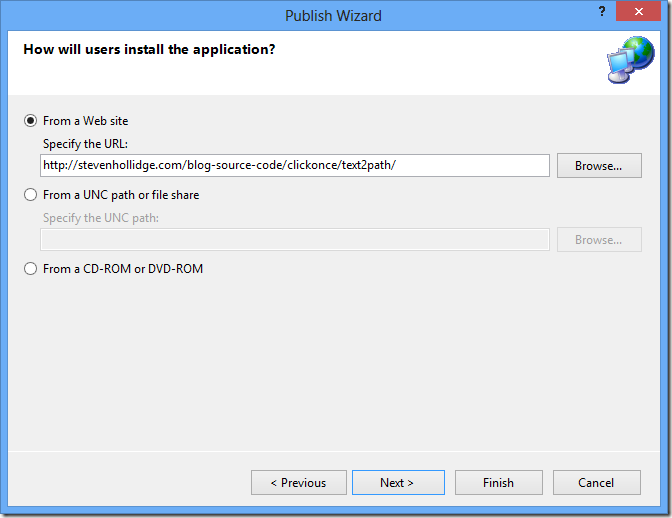The image size is (672, 518).
Task: Click the 'From a CD-ROM or DVD-ROM' label text
Action: [123, 269]
